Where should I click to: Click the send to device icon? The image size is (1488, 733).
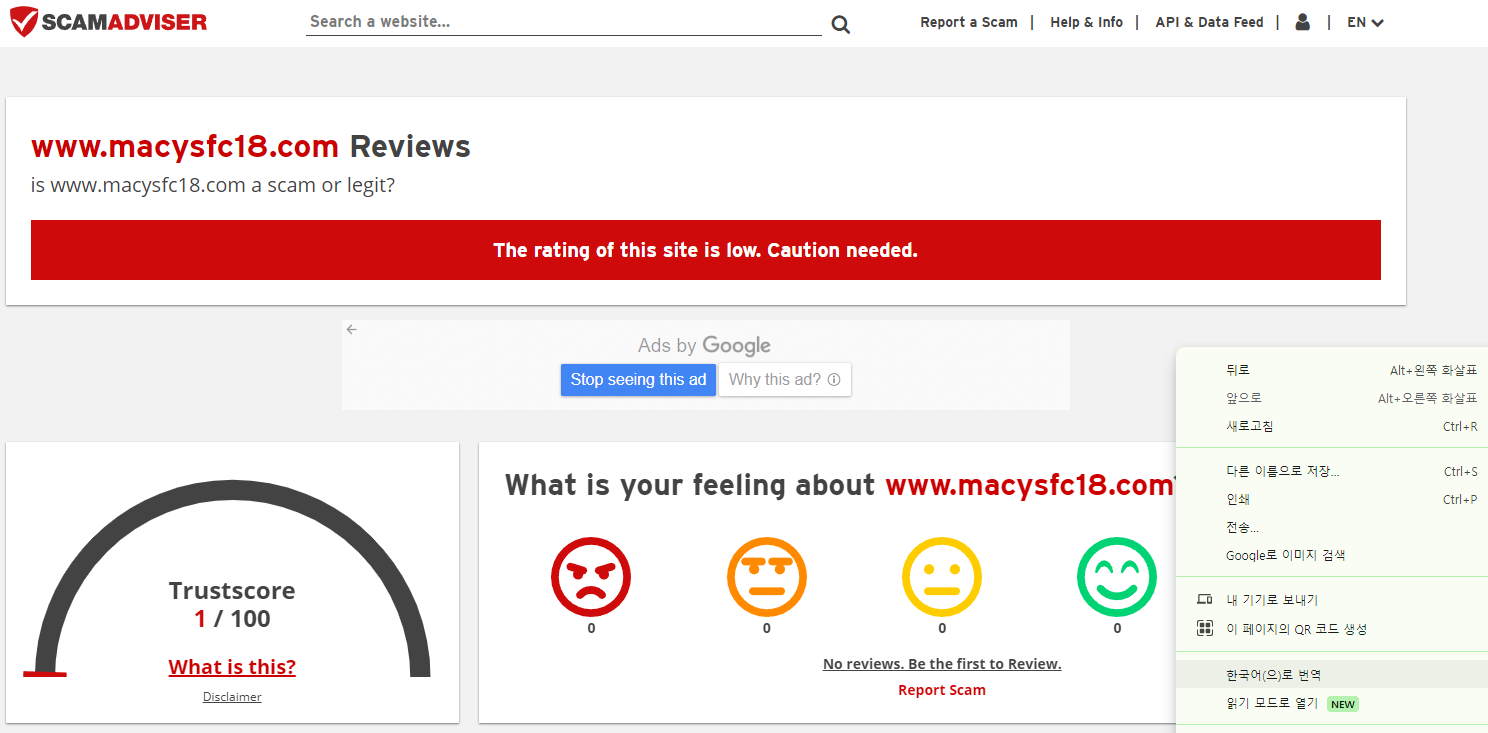(x=1205, y=600)
